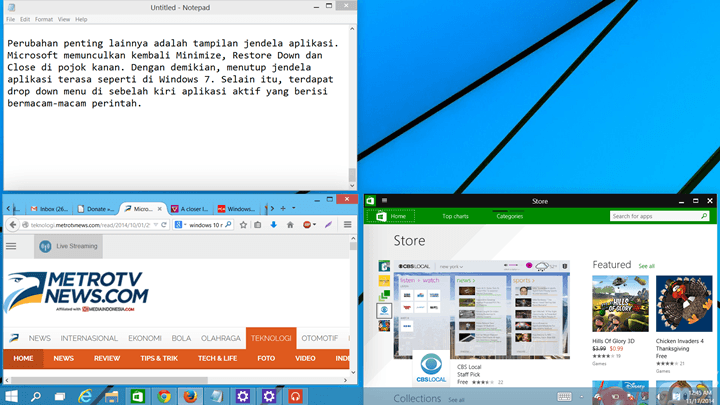The width and height of the screenshot is (720, 405).
Task: Click See all next to Collections
Action: click(456, 400)
